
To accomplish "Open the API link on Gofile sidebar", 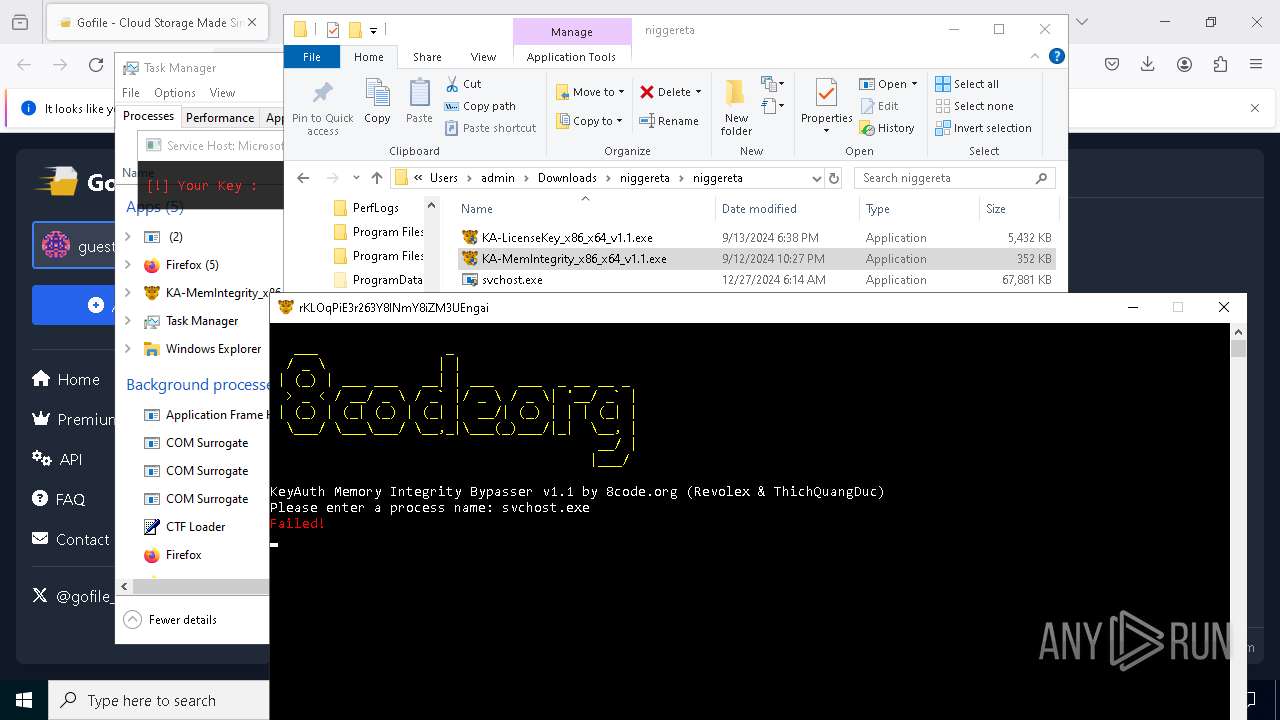I will pos(57,459).
